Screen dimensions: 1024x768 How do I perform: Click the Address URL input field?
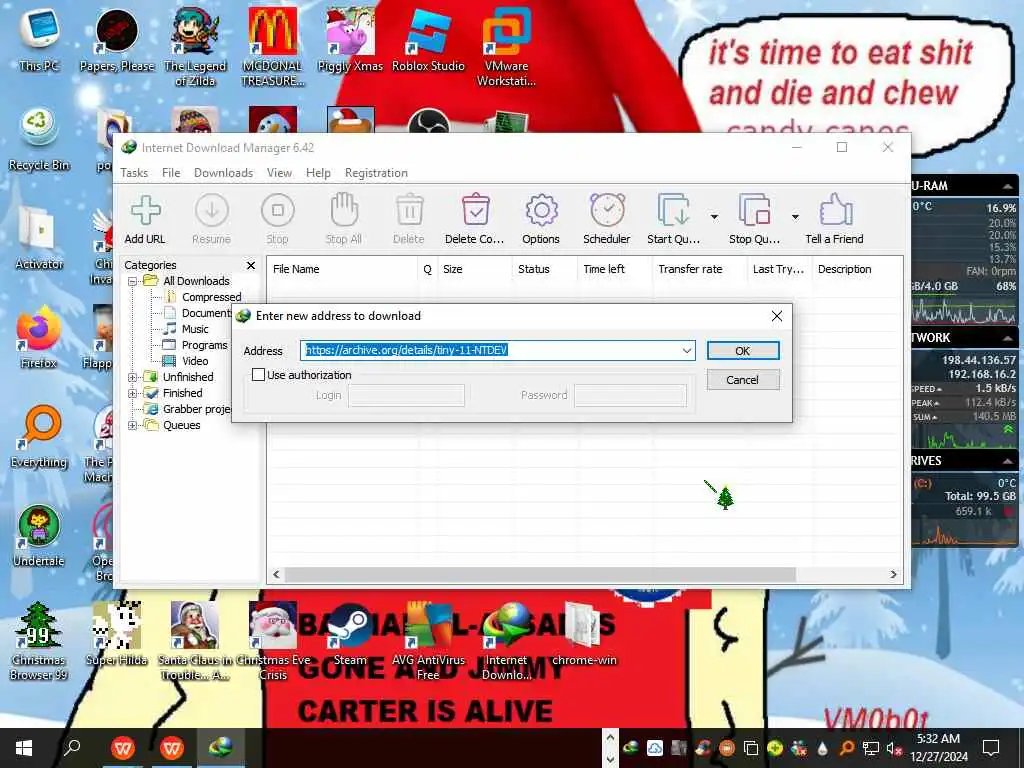498,351
